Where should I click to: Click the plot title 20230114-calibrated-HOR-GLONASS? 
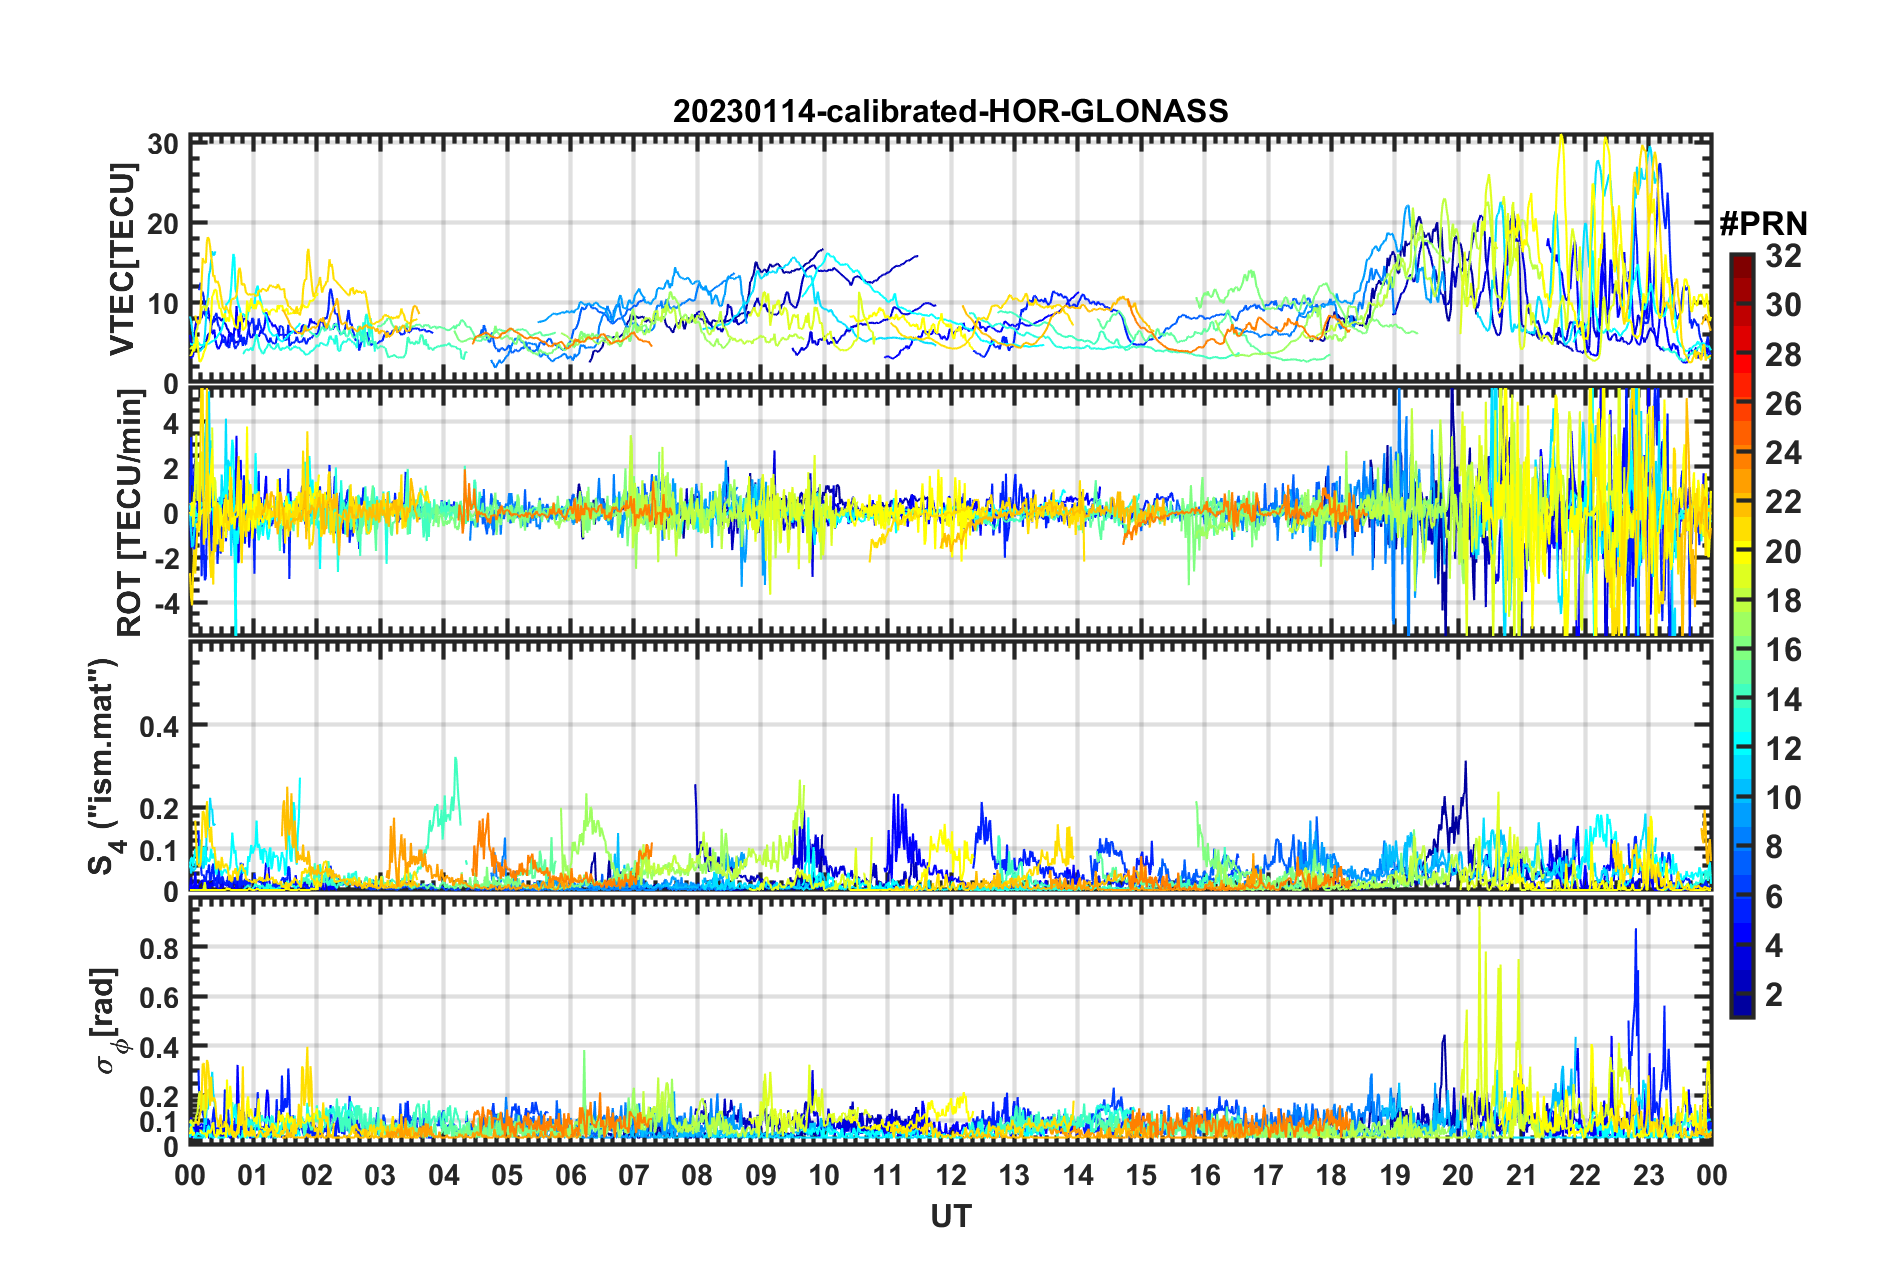950,111
